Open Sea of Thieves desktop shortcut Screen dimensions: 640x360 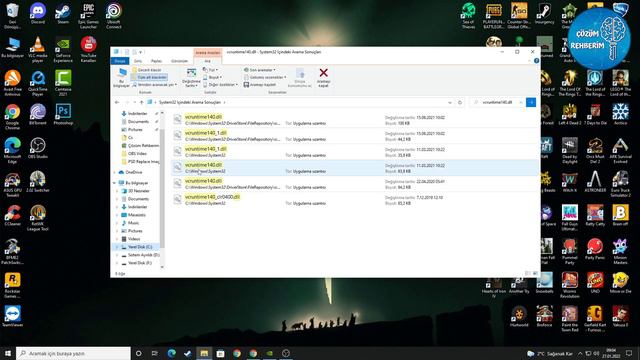(x=468, y=16)
